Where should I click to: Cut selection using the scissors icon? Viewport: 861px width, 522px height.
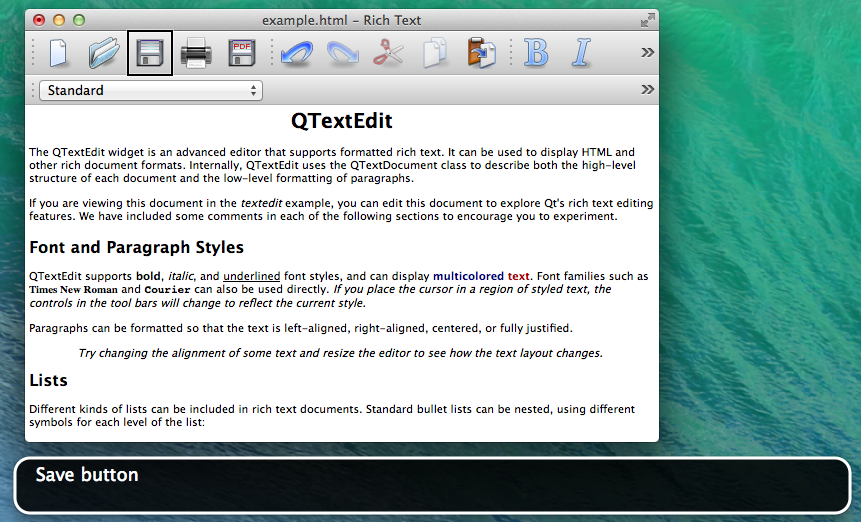tap(388, 53)
